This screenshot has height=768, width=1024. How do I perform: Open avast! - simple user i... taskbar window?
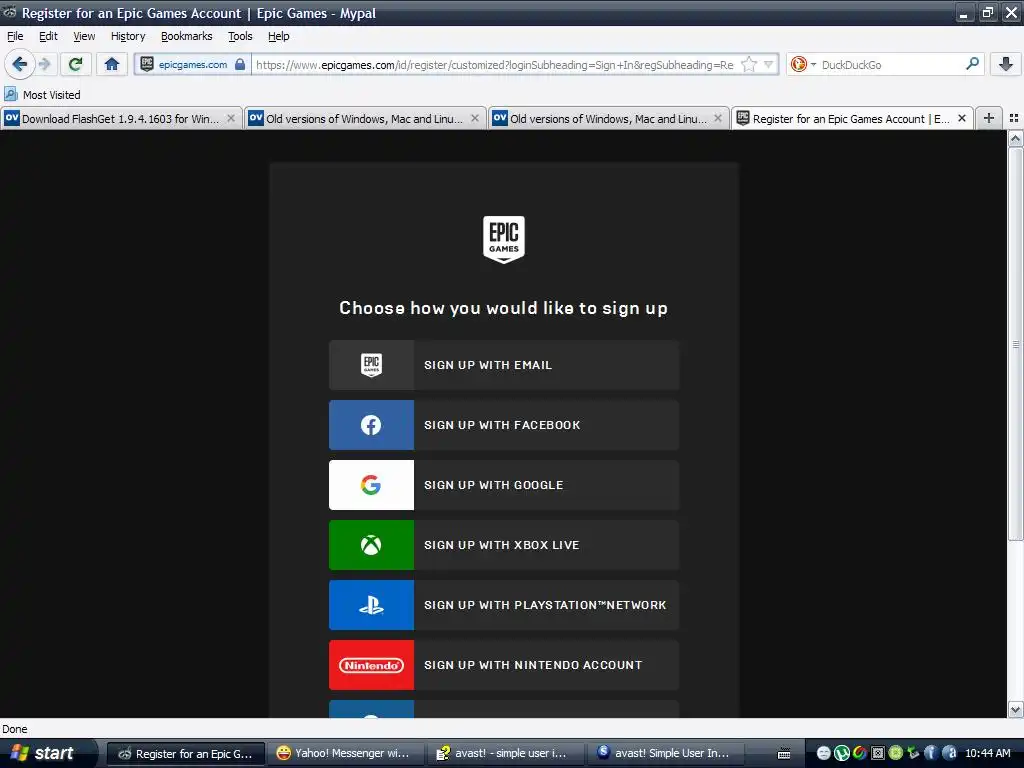click(x=505, y=754)
